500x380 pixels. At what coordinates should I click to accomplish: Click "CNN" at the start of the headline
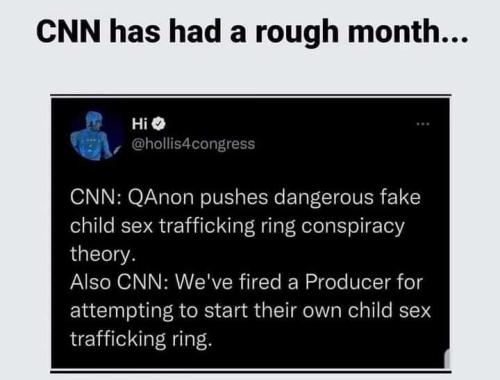click(x=68, y=31)
